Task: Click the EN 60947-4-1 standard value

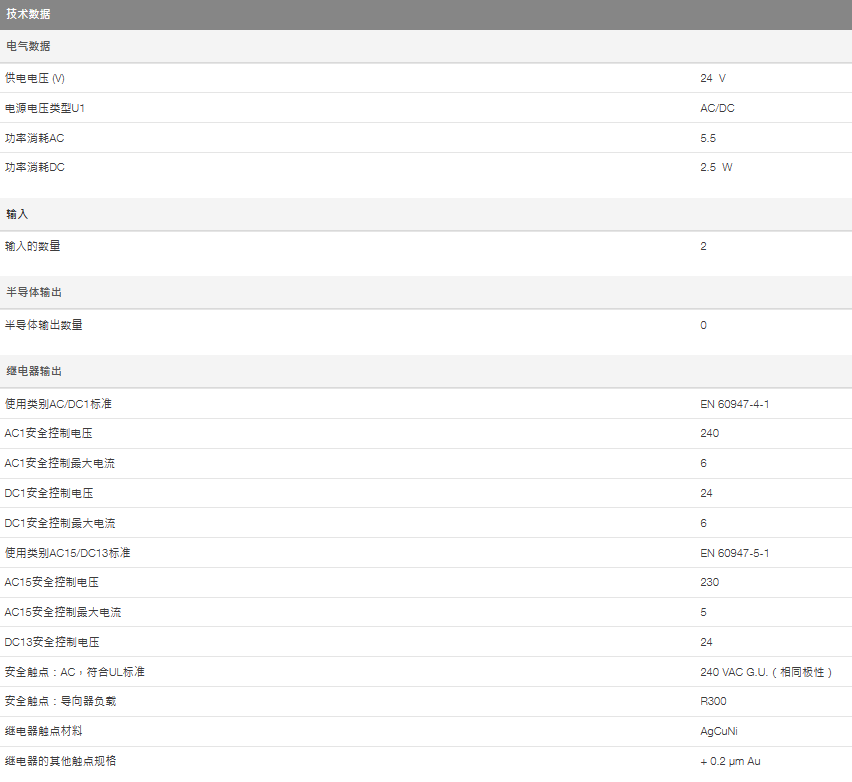Action: point(734,404)
